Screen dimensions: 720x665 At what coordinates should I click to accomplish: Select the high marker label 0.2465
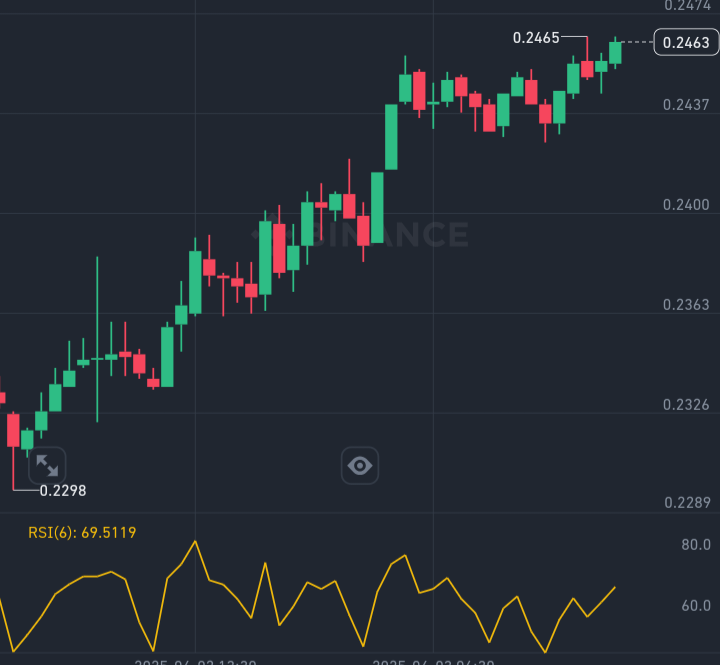536,38
